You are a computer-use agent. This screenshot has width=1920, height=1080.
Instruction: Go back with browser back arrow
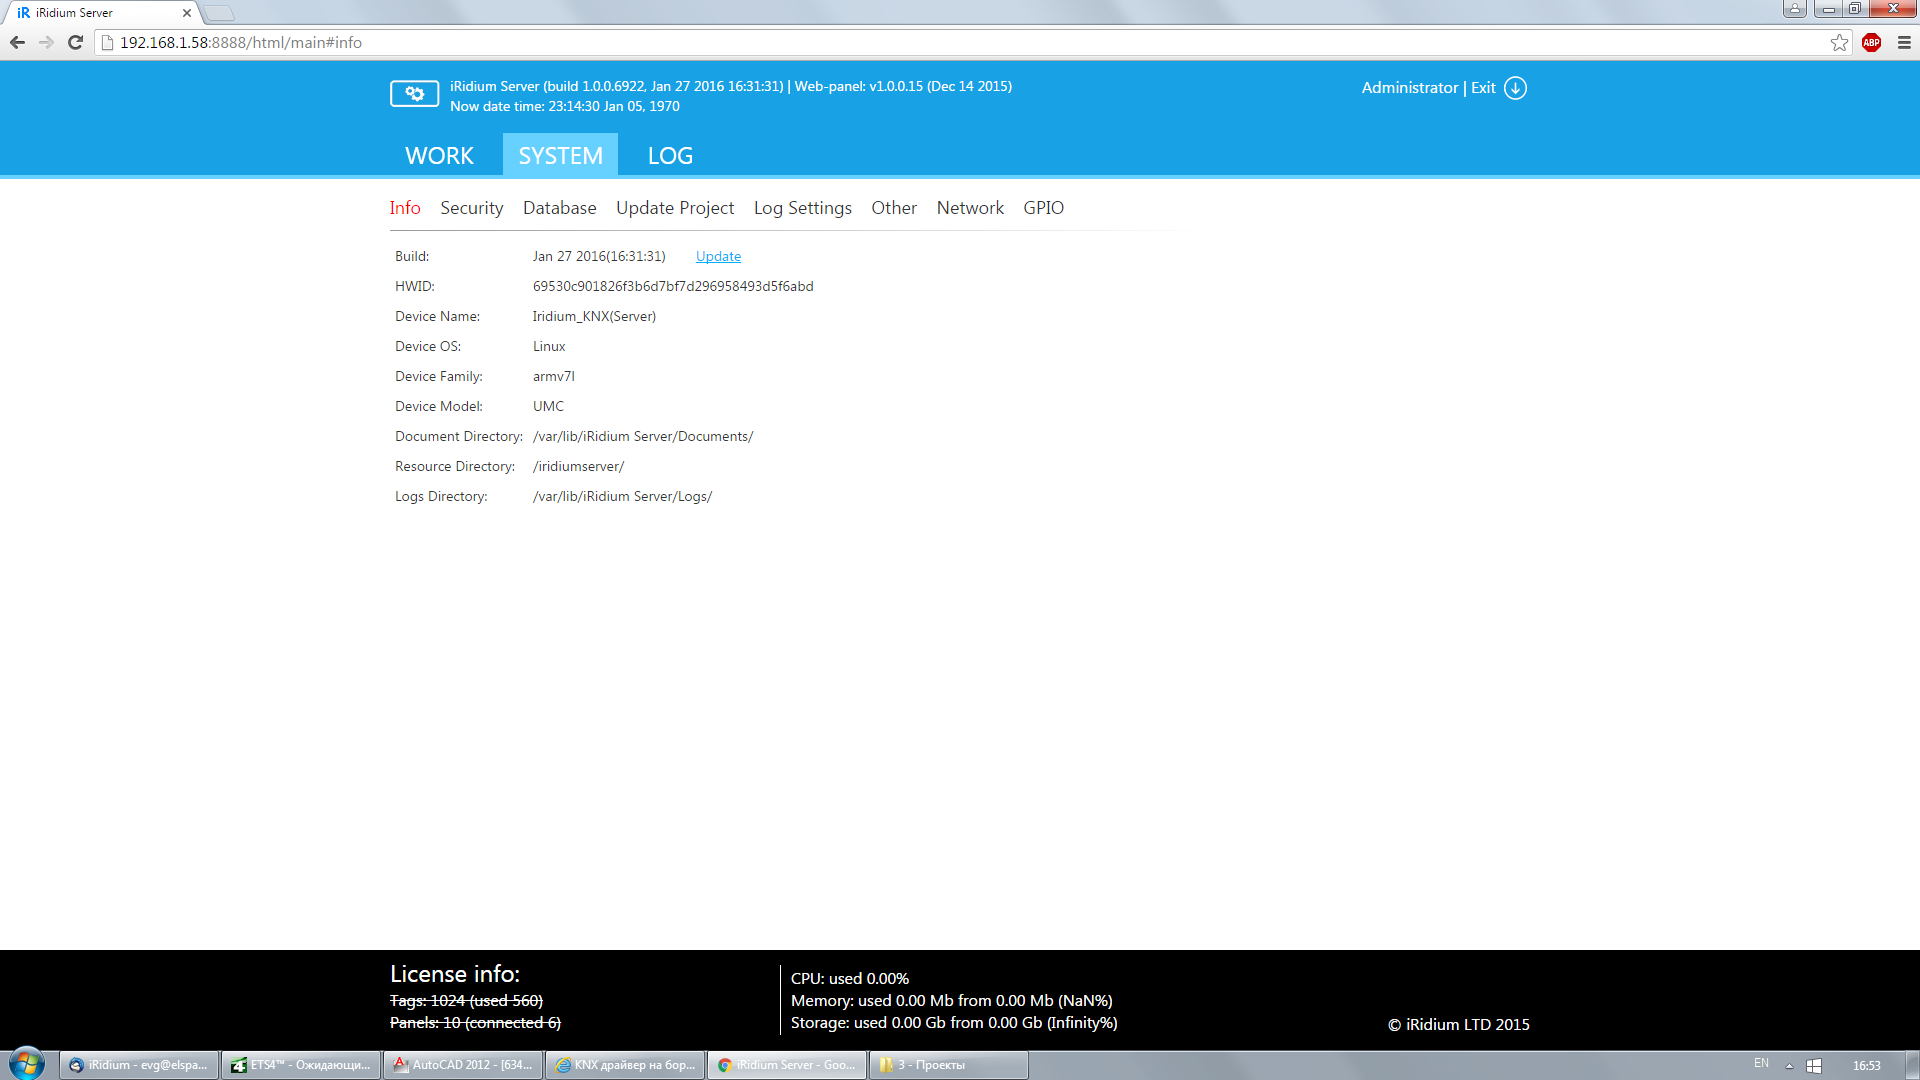coord(17,43)
